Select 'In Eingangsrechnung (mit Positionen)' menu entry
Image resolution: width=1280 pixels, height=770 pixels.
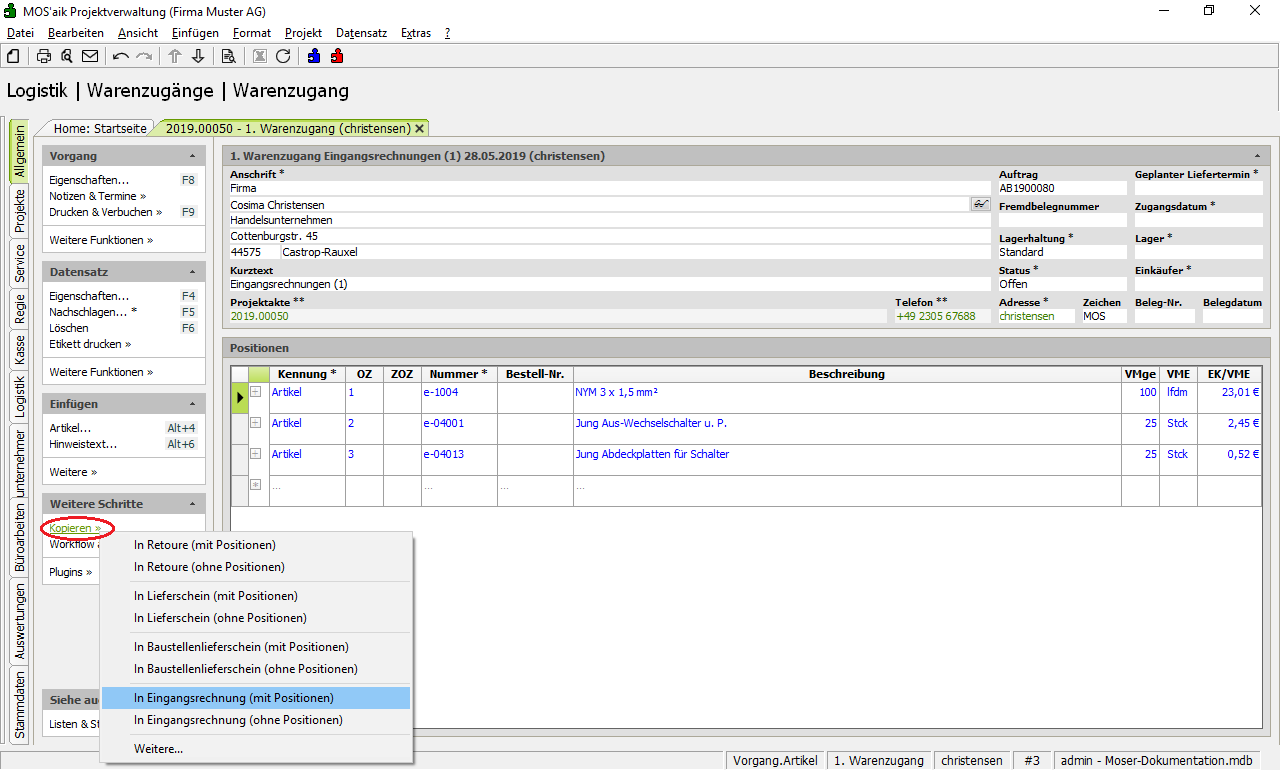(234, 698)
